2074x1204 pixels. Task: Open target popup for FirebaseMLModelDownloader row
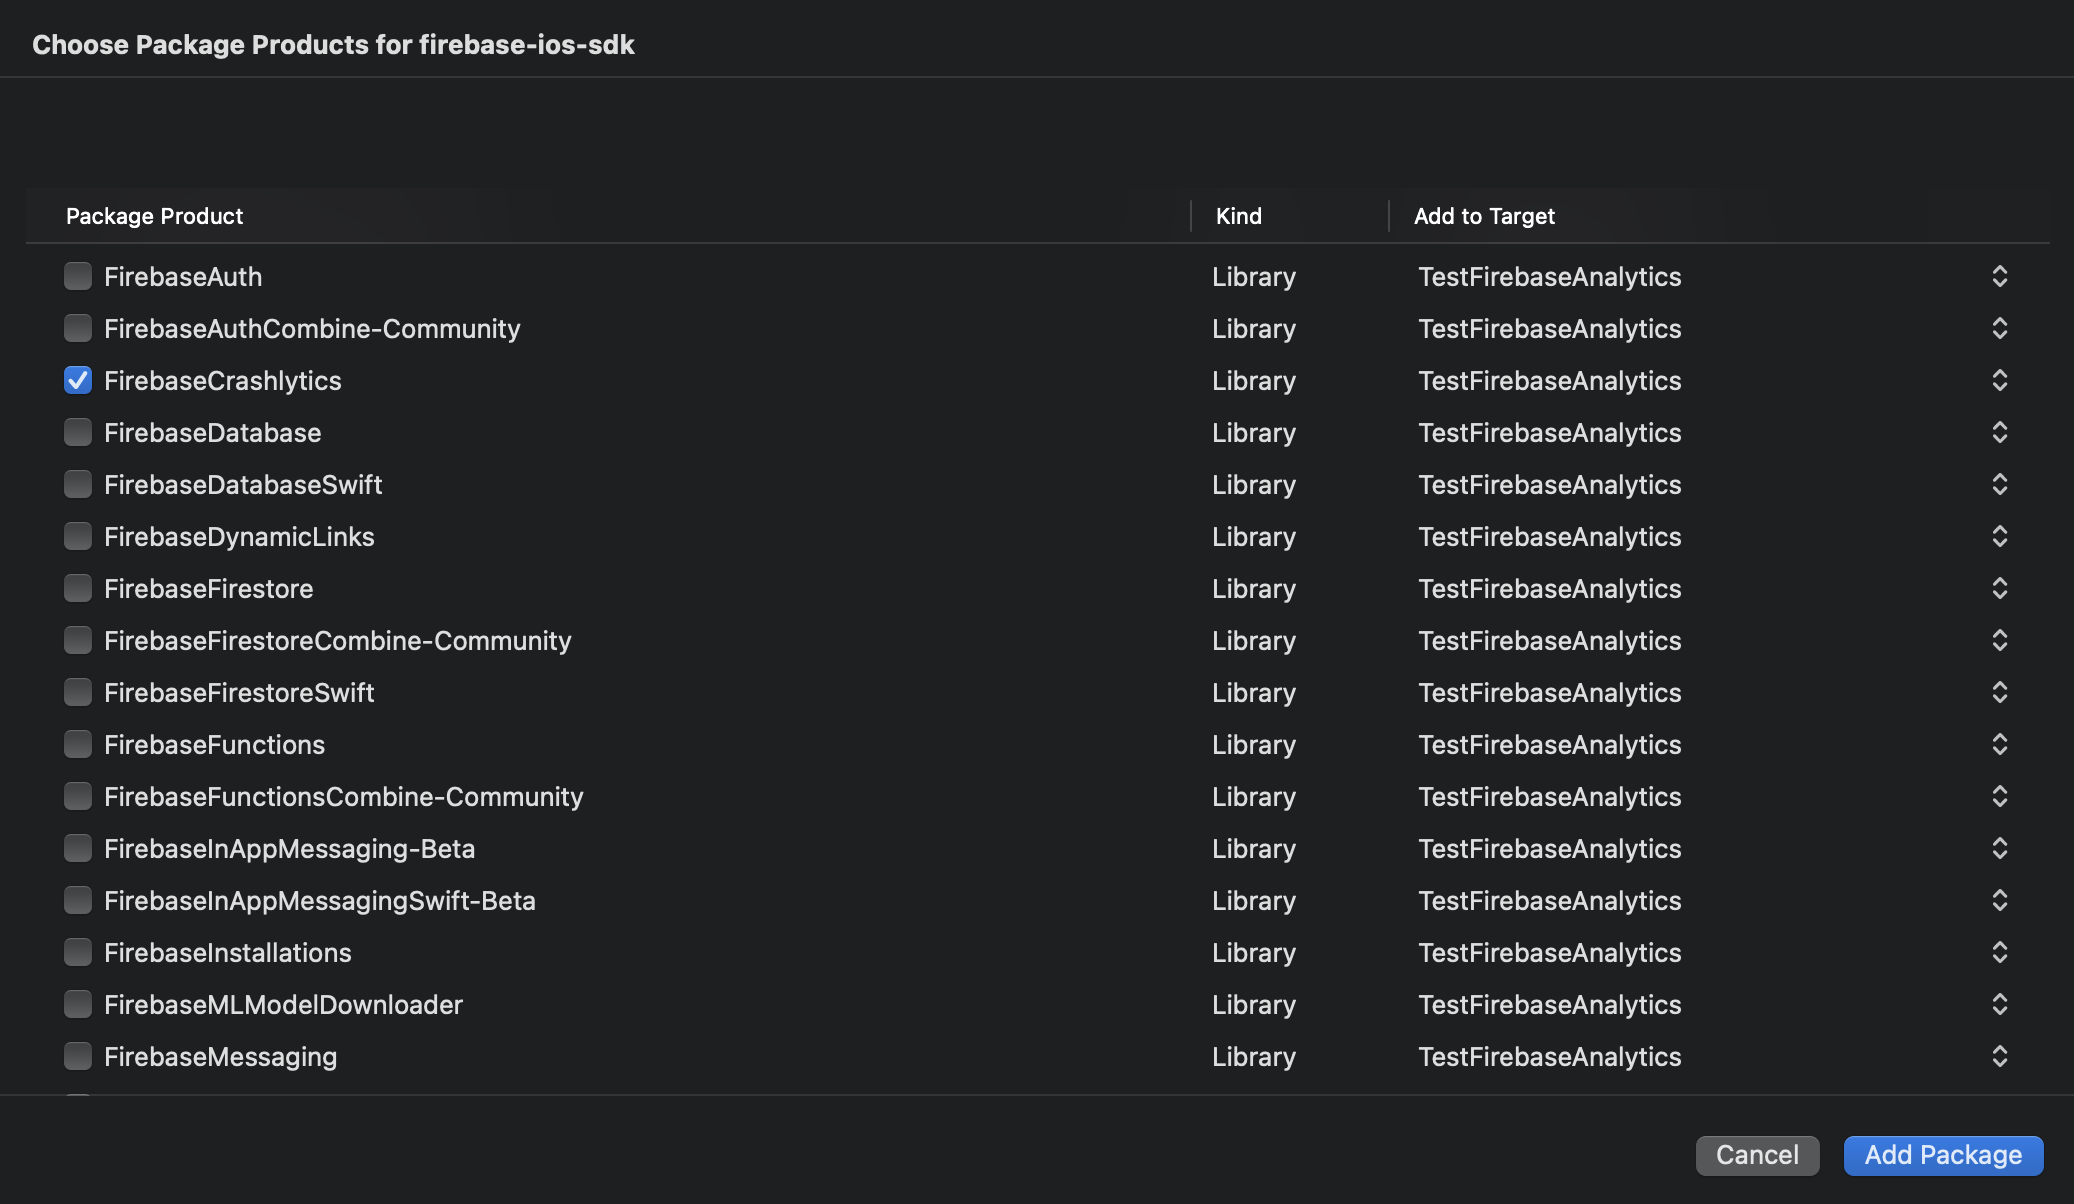(1999, 1004)
